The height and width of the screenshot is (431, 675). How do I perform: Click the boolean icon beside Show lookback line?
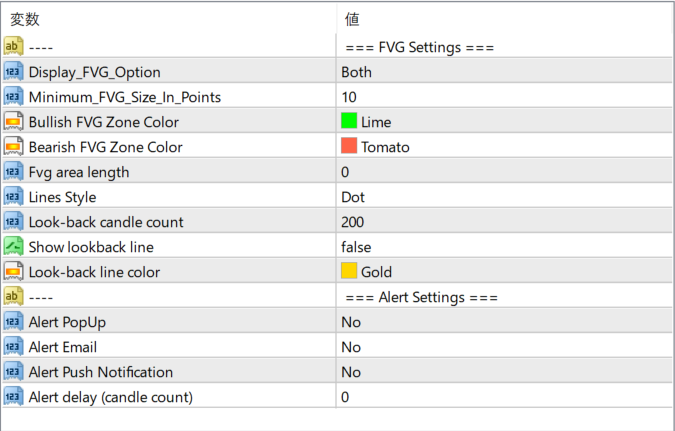[x=14, y=247]
